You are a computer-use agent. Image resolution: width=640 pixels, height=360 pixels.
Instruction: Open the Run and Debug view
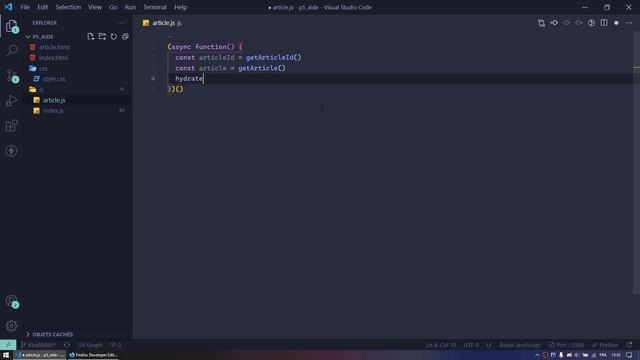click(11, 100)
